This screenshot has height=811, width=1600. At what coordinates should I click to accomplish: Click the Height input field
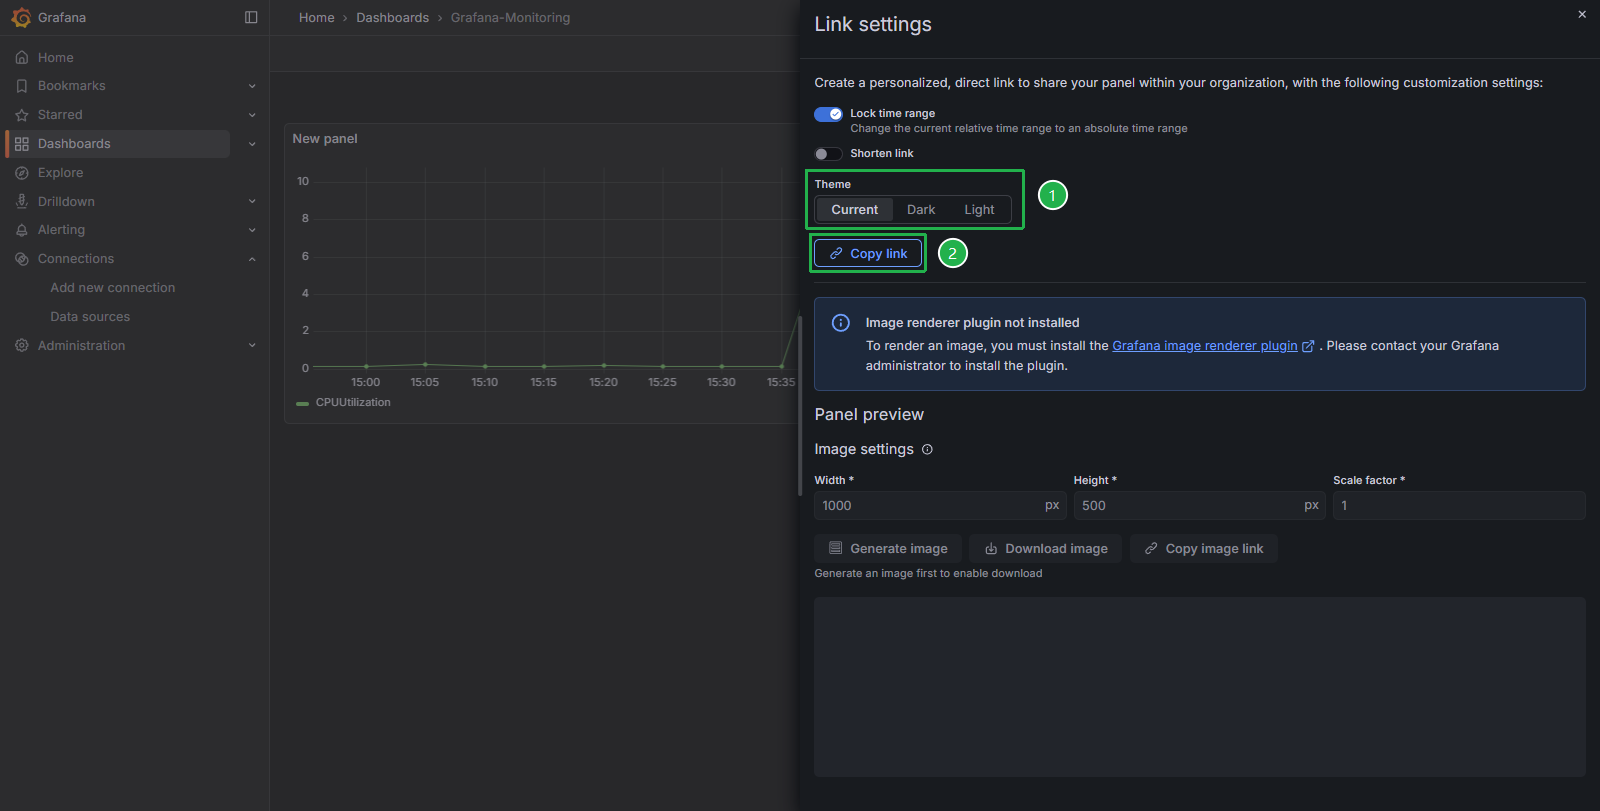point(1200,506)
